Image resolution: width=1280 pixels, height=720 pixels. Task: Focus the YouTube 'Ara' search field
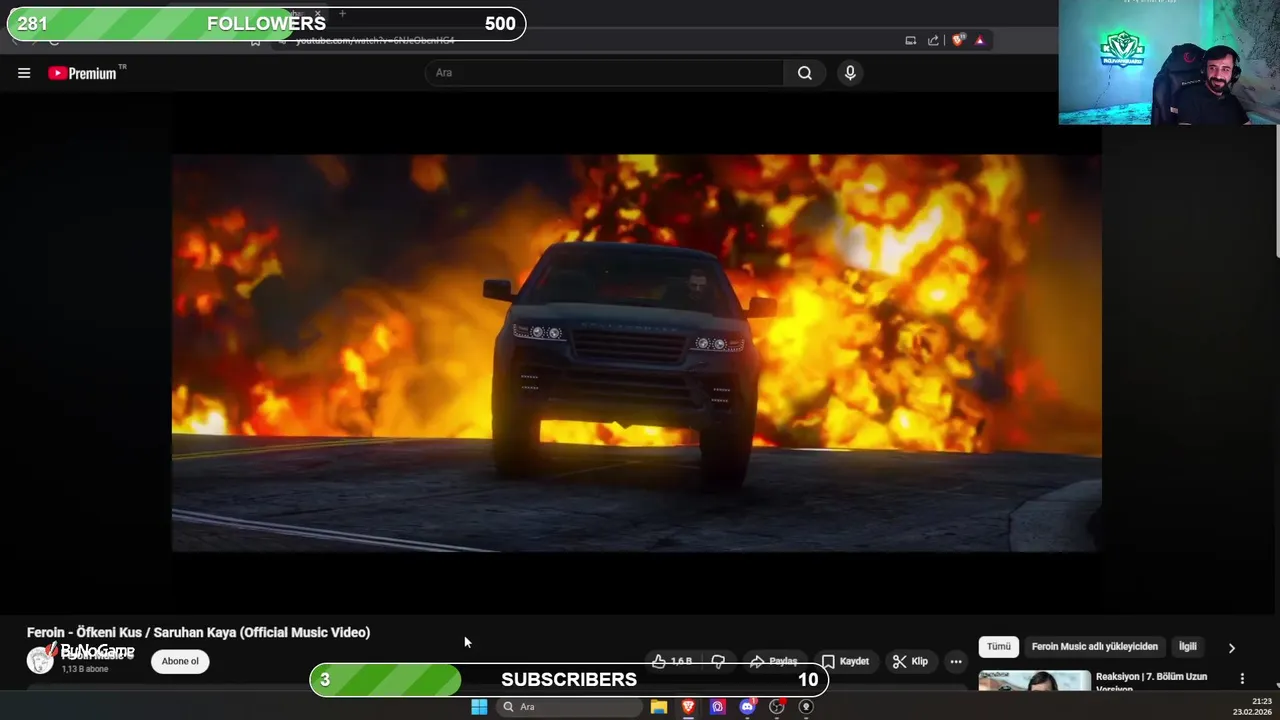[605, 73]
